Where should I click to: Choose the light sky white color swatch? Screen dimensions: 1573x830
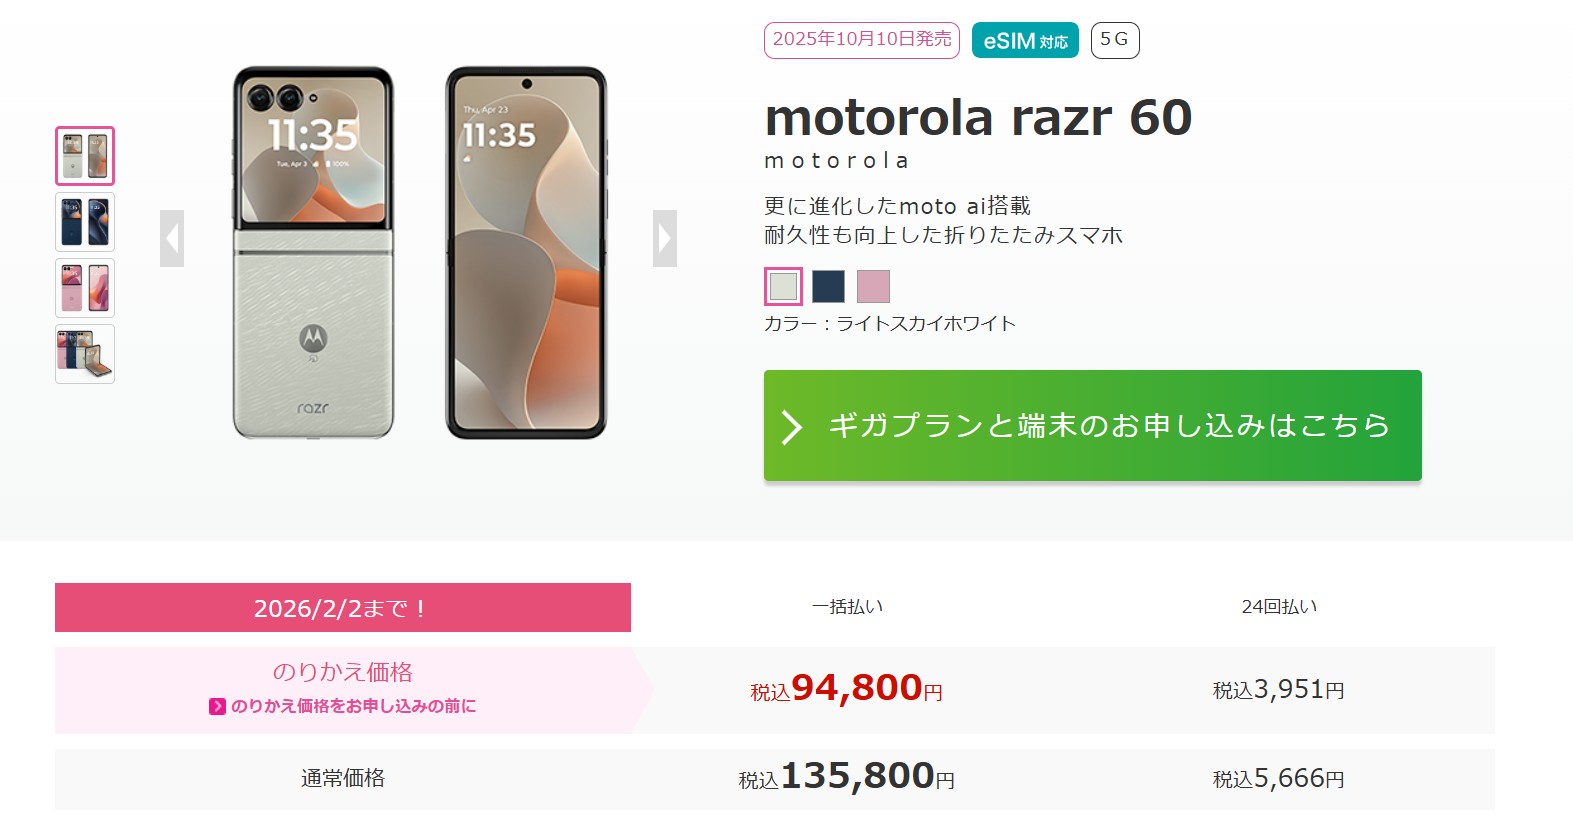coord(783,287)
